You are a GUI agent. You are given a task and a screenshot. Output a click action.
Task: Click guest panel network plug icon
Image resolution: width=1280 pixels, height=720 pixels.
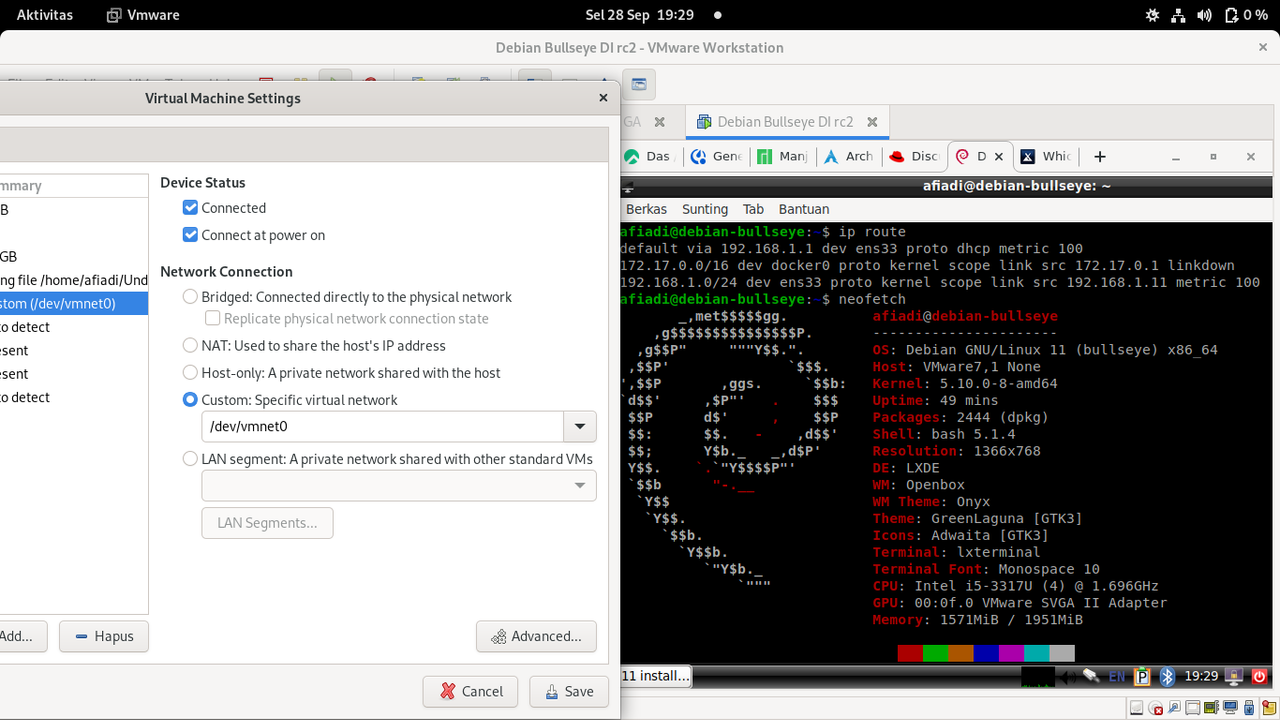click(x=1091, y=676)
